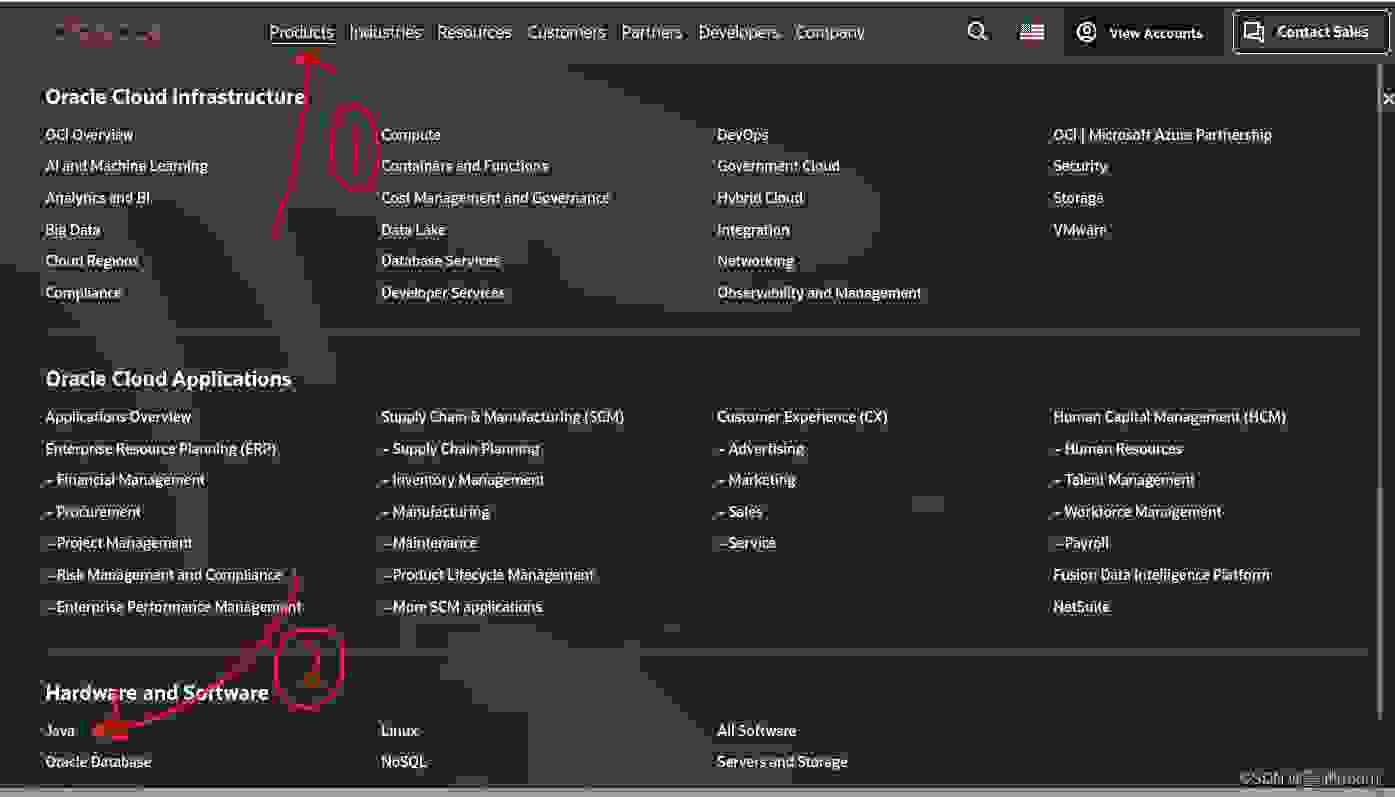Open Cost Management and Governance
The image size is (1395, 797).
pyautogui.click(x=495, y=198)
